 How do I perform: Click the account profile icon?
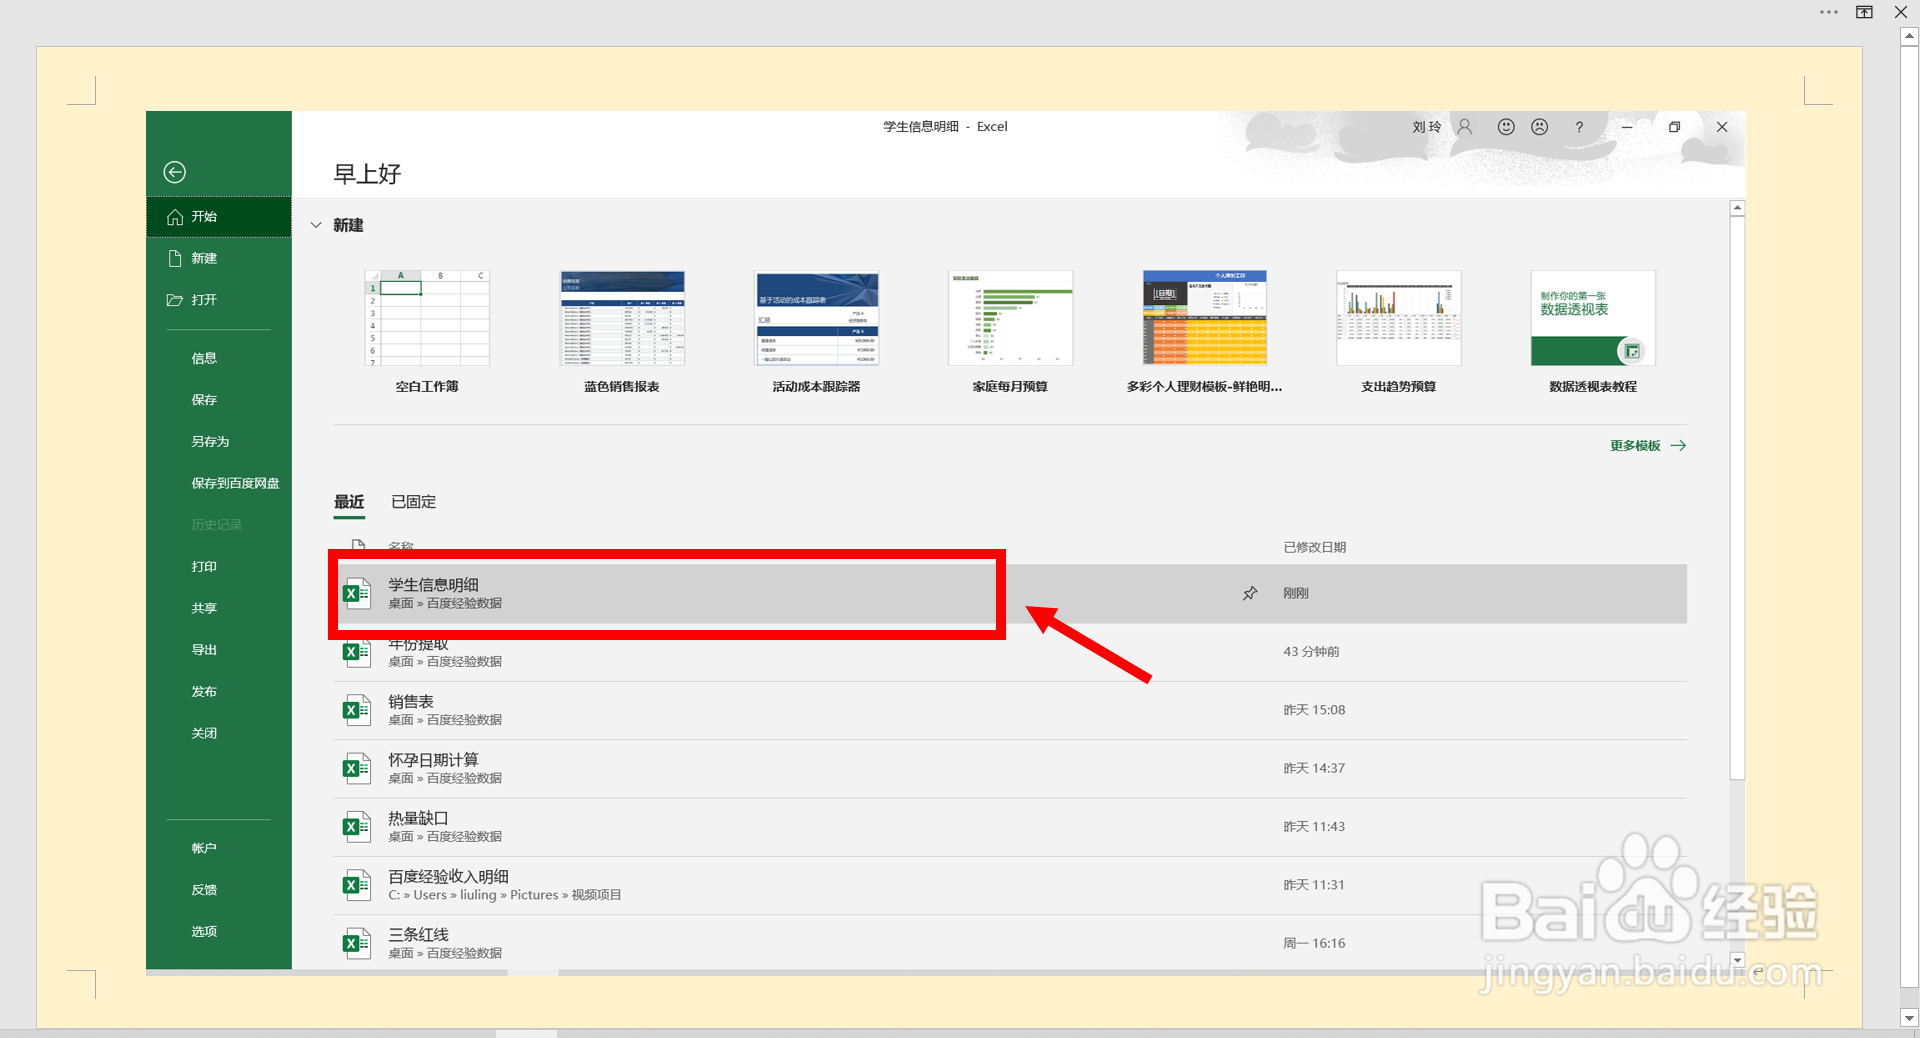[1465, 127]
